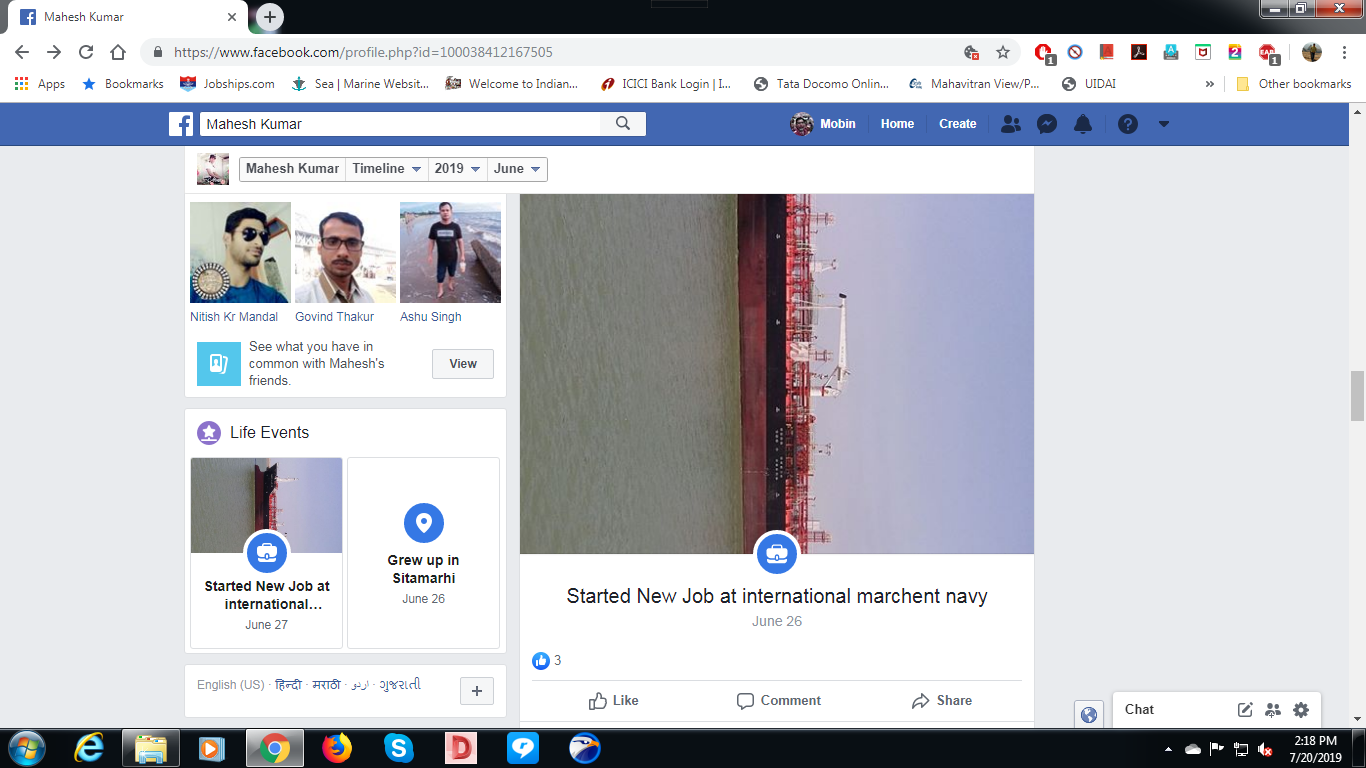Open the notifications bell
Image resolution: width=1366 pixels, height=768 pixels.
point(1082,124)
